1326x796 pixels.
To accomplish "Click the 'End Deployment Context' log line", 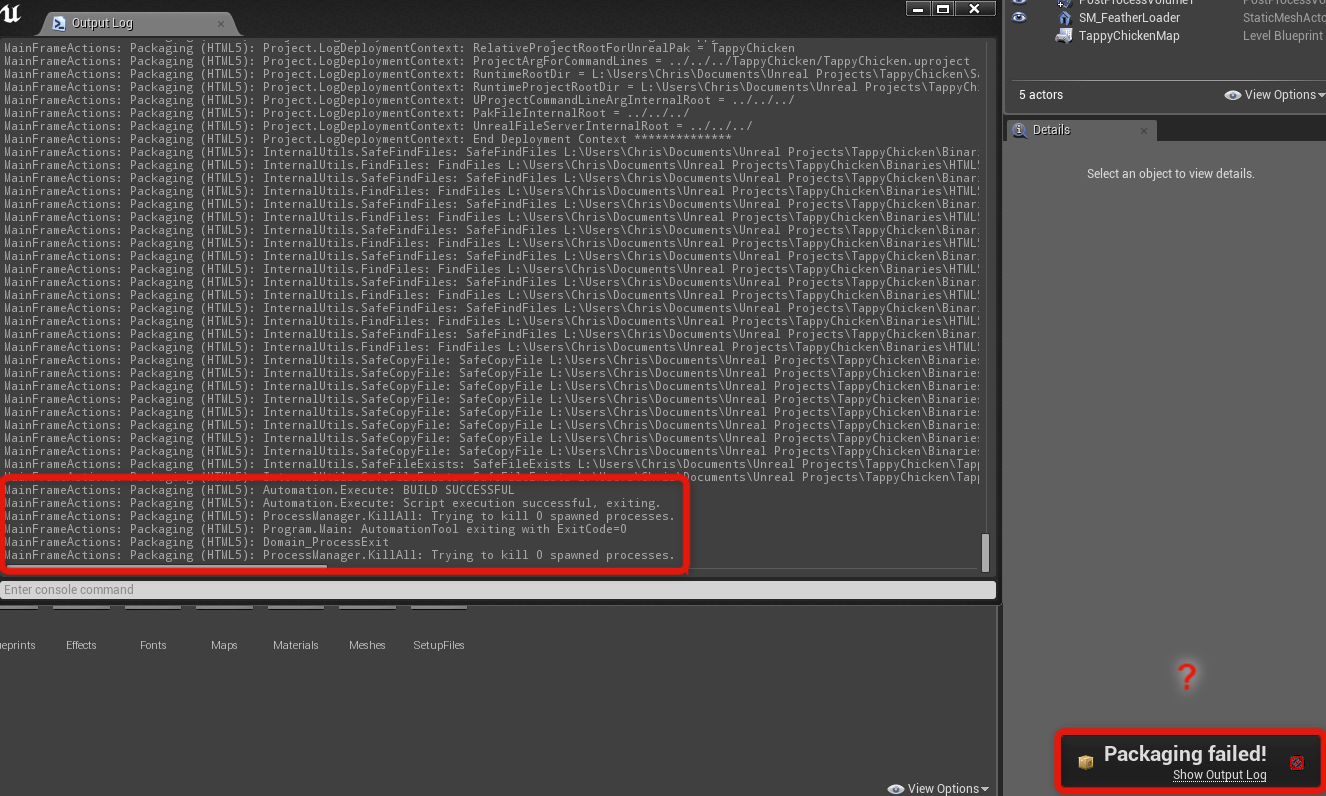I will [367, 139].
